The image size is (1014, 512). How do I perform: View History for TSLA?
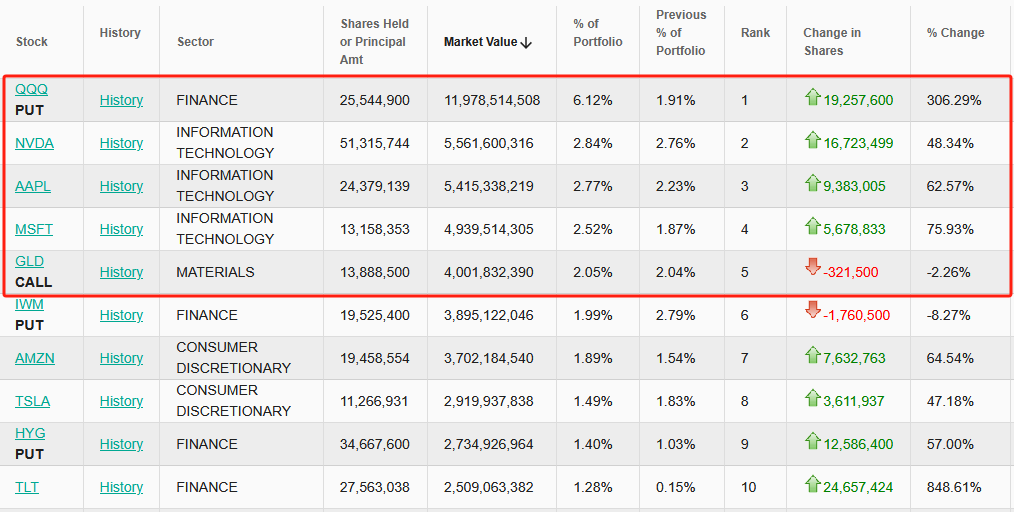pos(122,401)
